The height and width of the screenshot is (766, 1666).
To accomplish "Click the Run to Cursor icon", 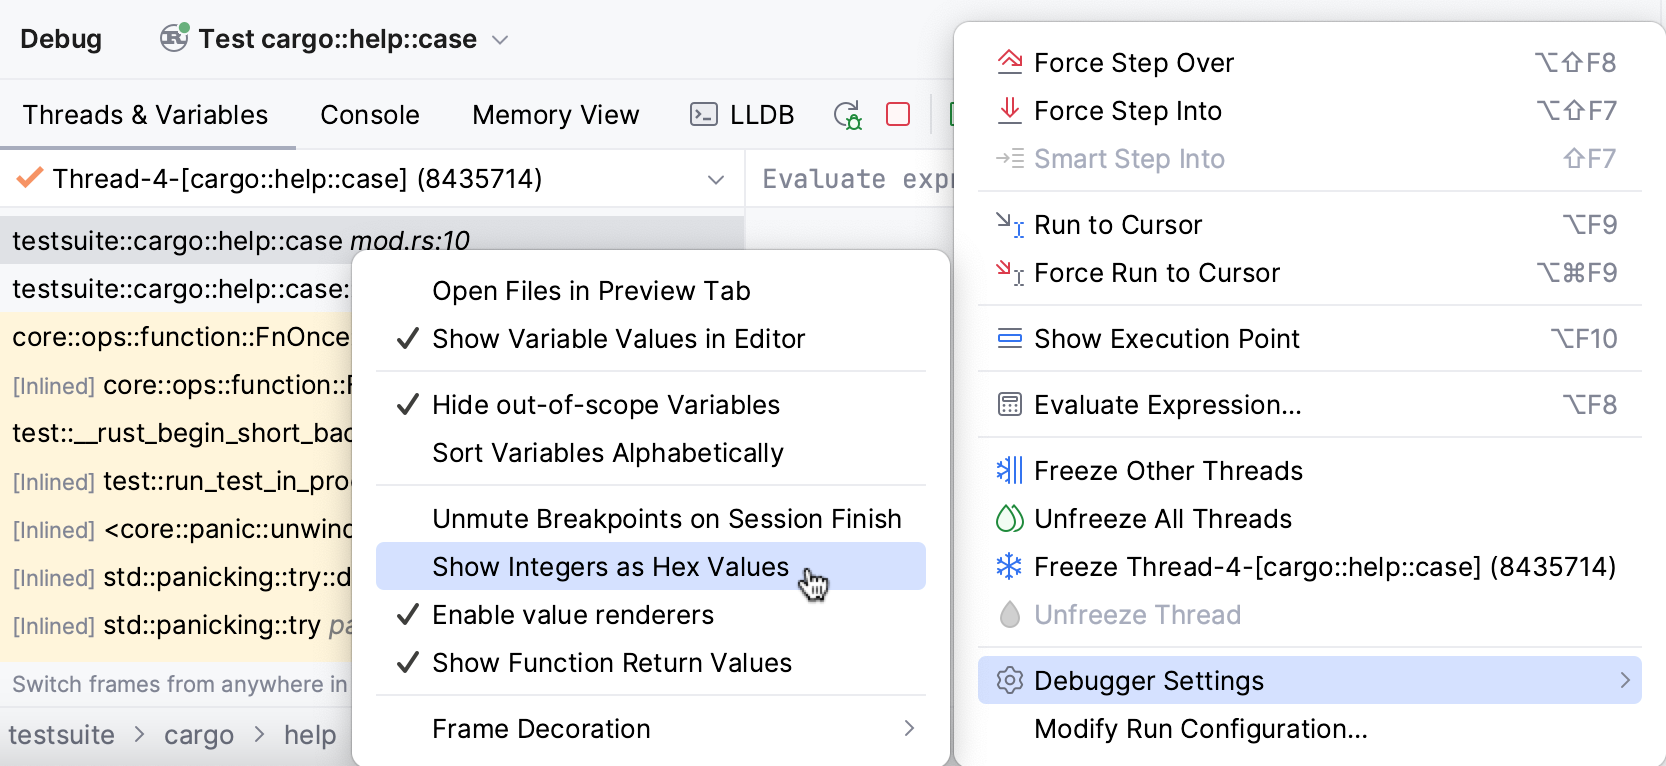I will [1010, 225].
